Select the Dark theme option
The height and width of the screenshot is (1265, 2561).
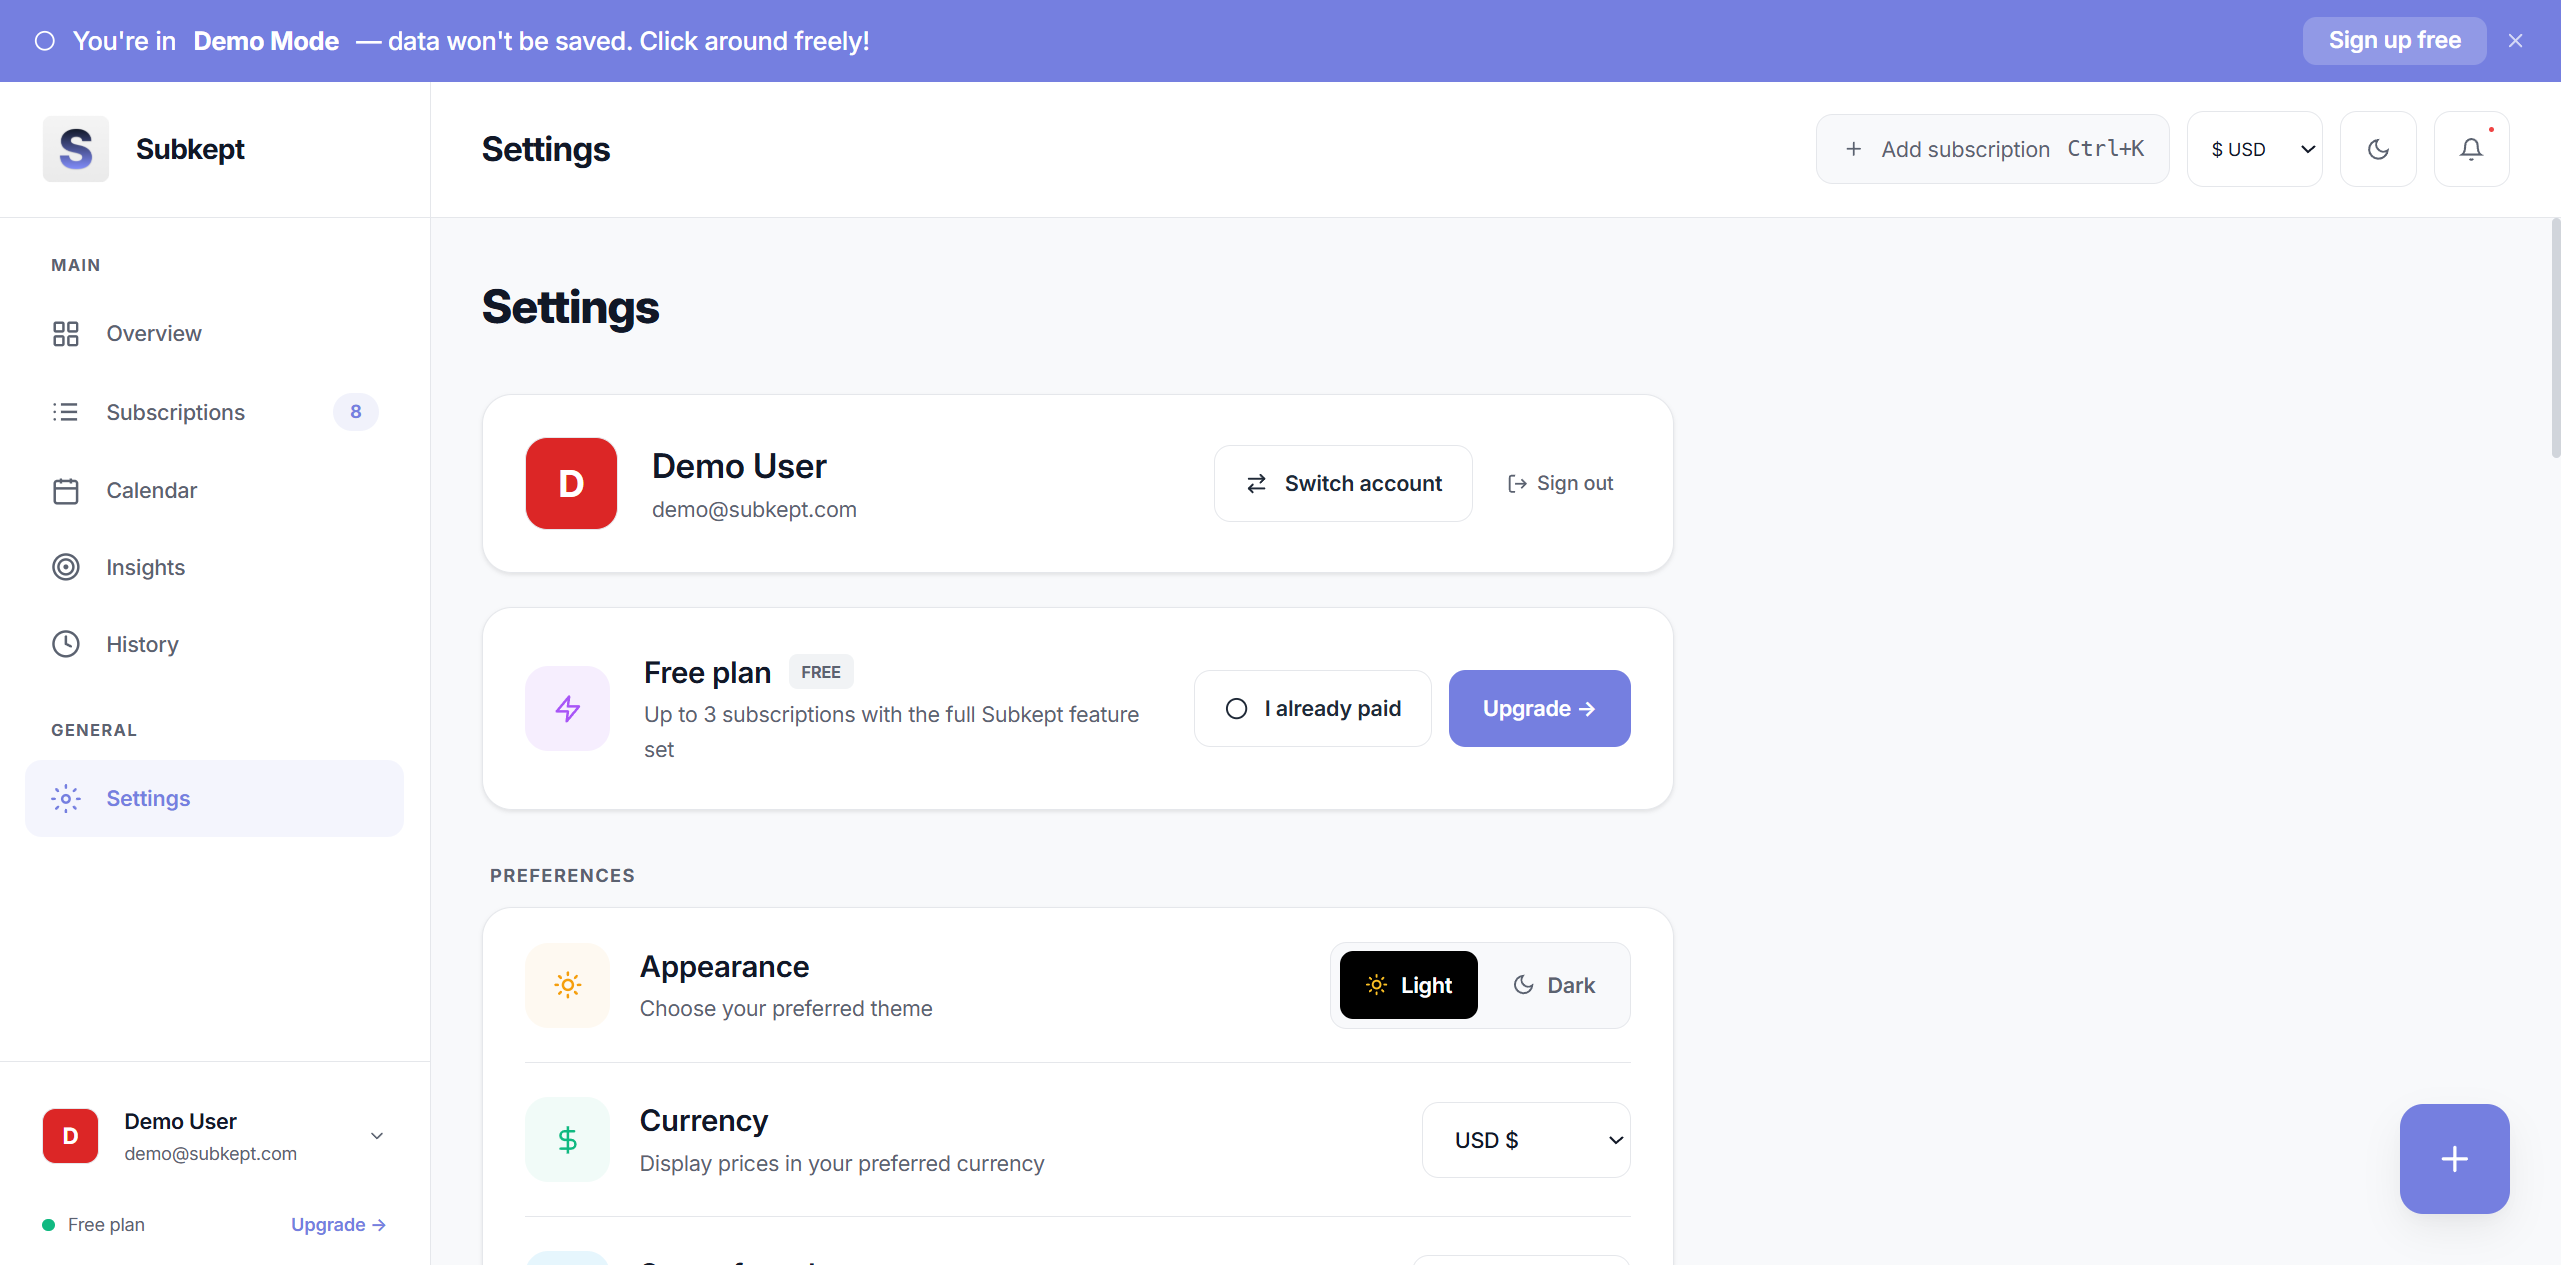(1554, 985)
